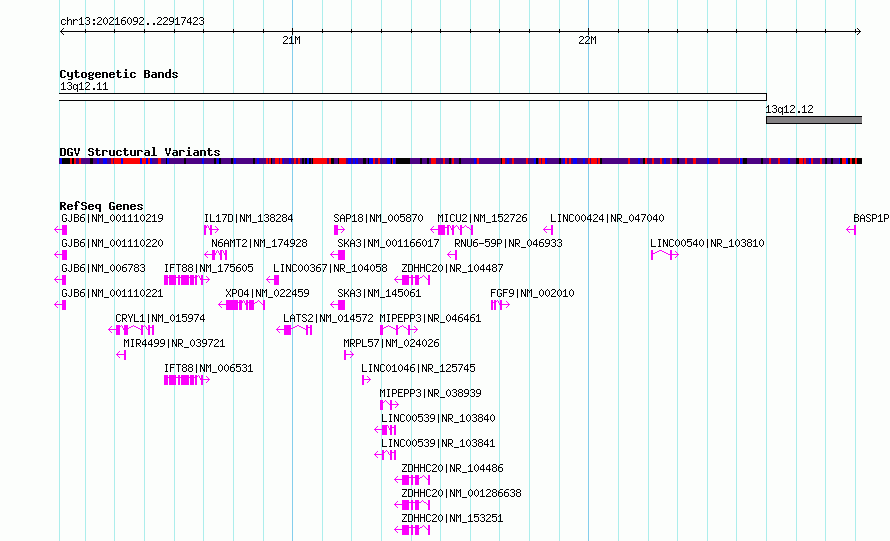Click the RNU6-59P|NR_046933 label text
The image size is (890, 541).
click(508, 244)
